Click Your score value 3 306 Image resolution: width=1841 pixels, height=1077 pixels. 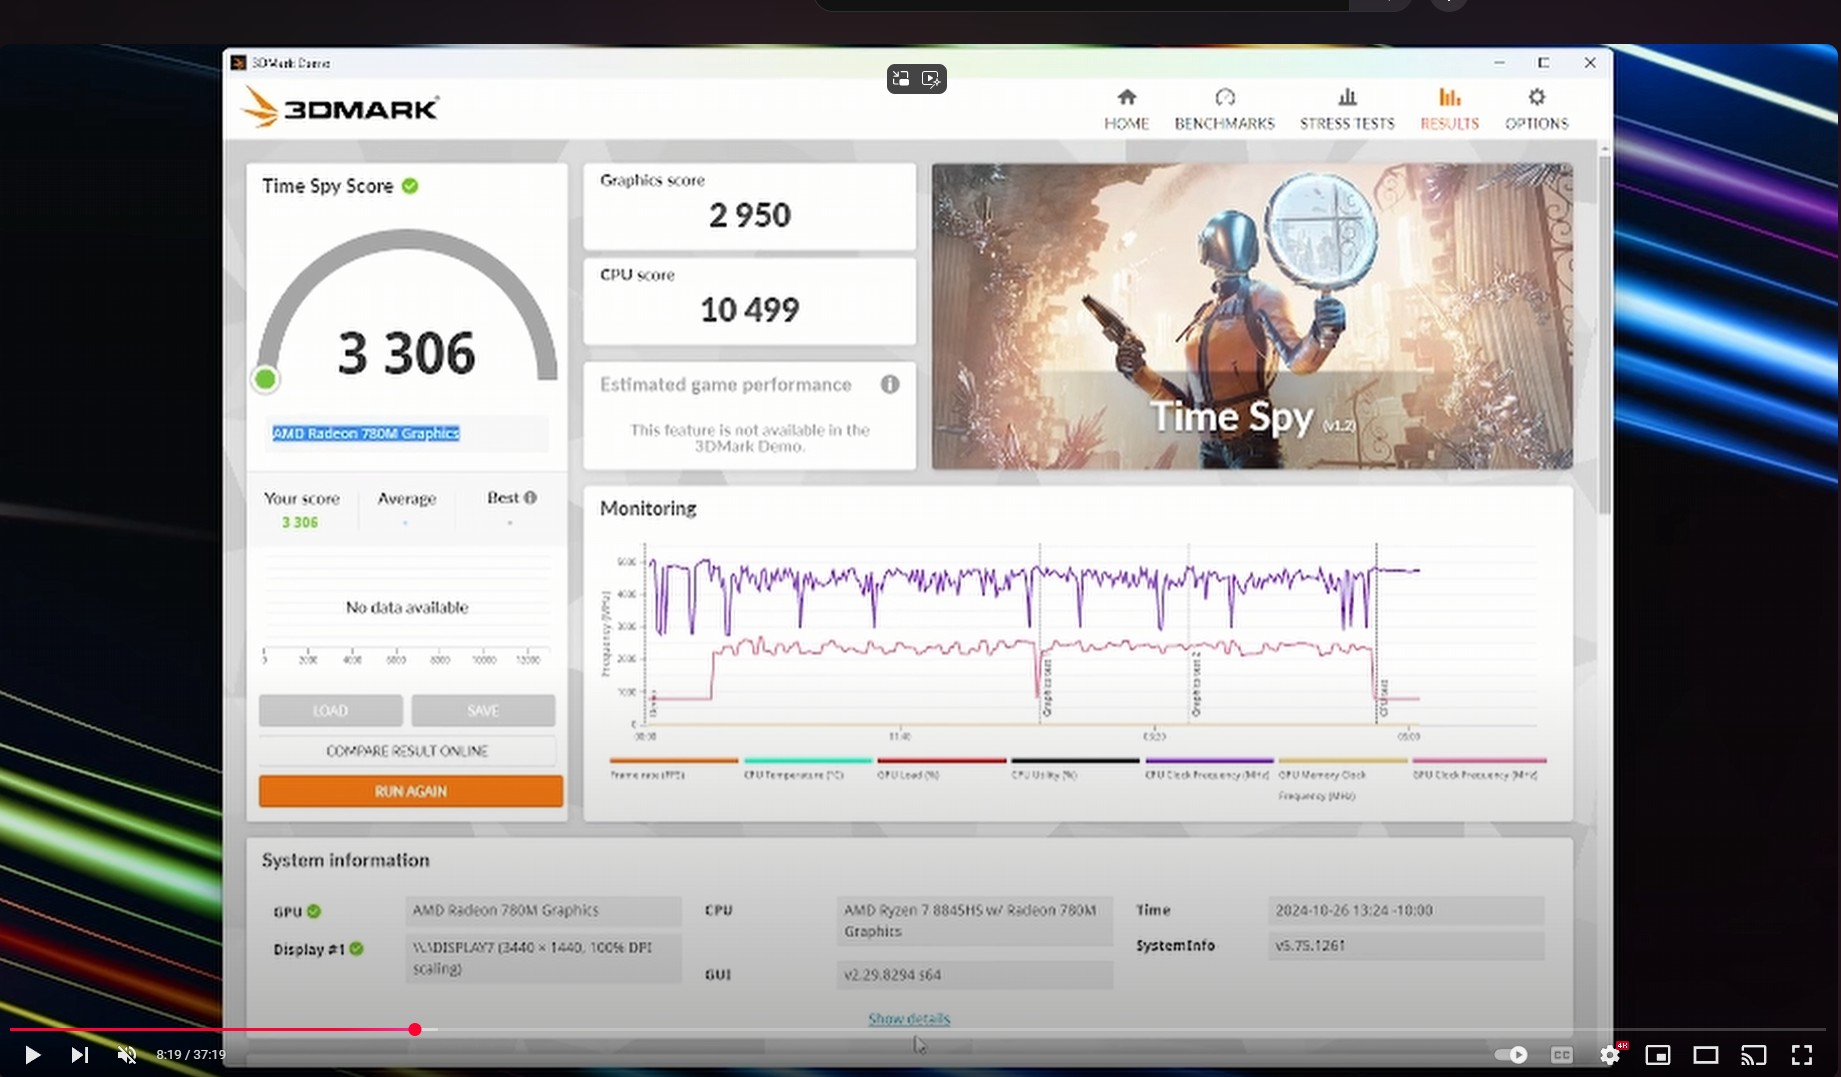[299, 522]
